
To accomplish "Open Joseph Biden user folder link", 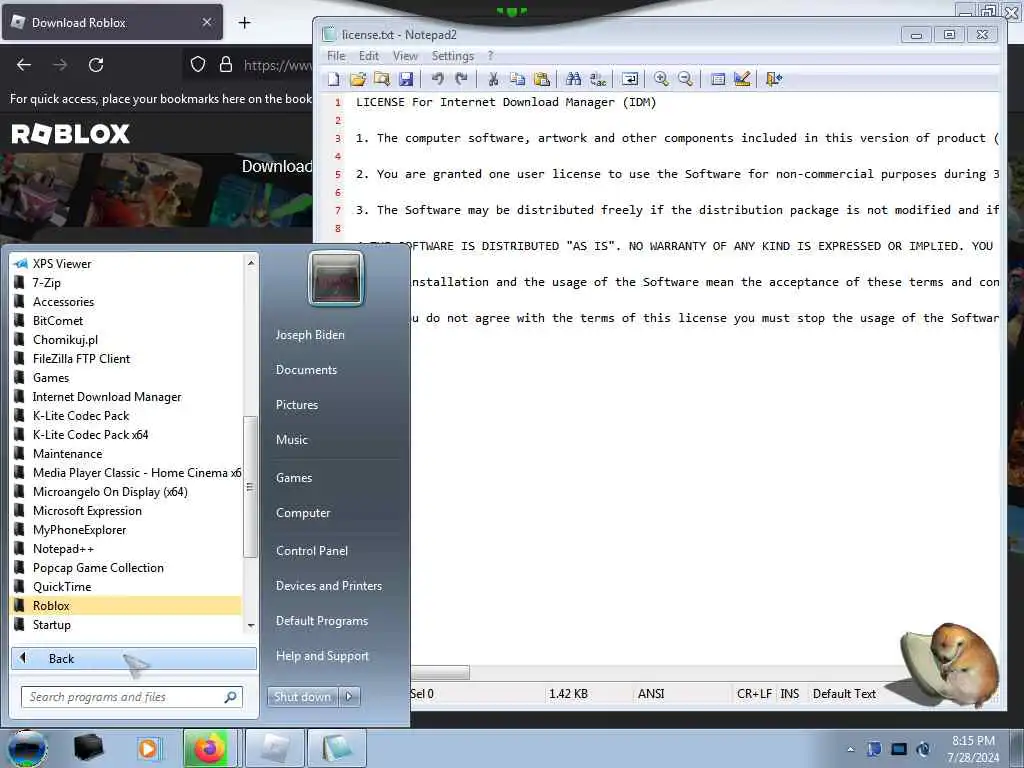I will pos(310,334).
